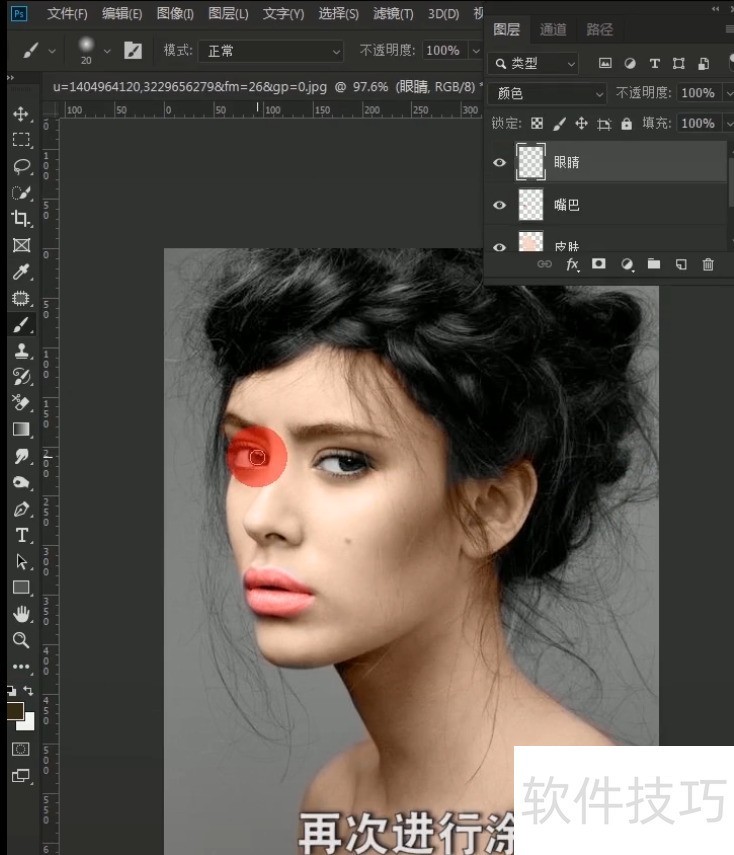Toggle lock all on the layer
Image resolution: width=734 pixels, height=855 pixels.
tap(626, 124)
